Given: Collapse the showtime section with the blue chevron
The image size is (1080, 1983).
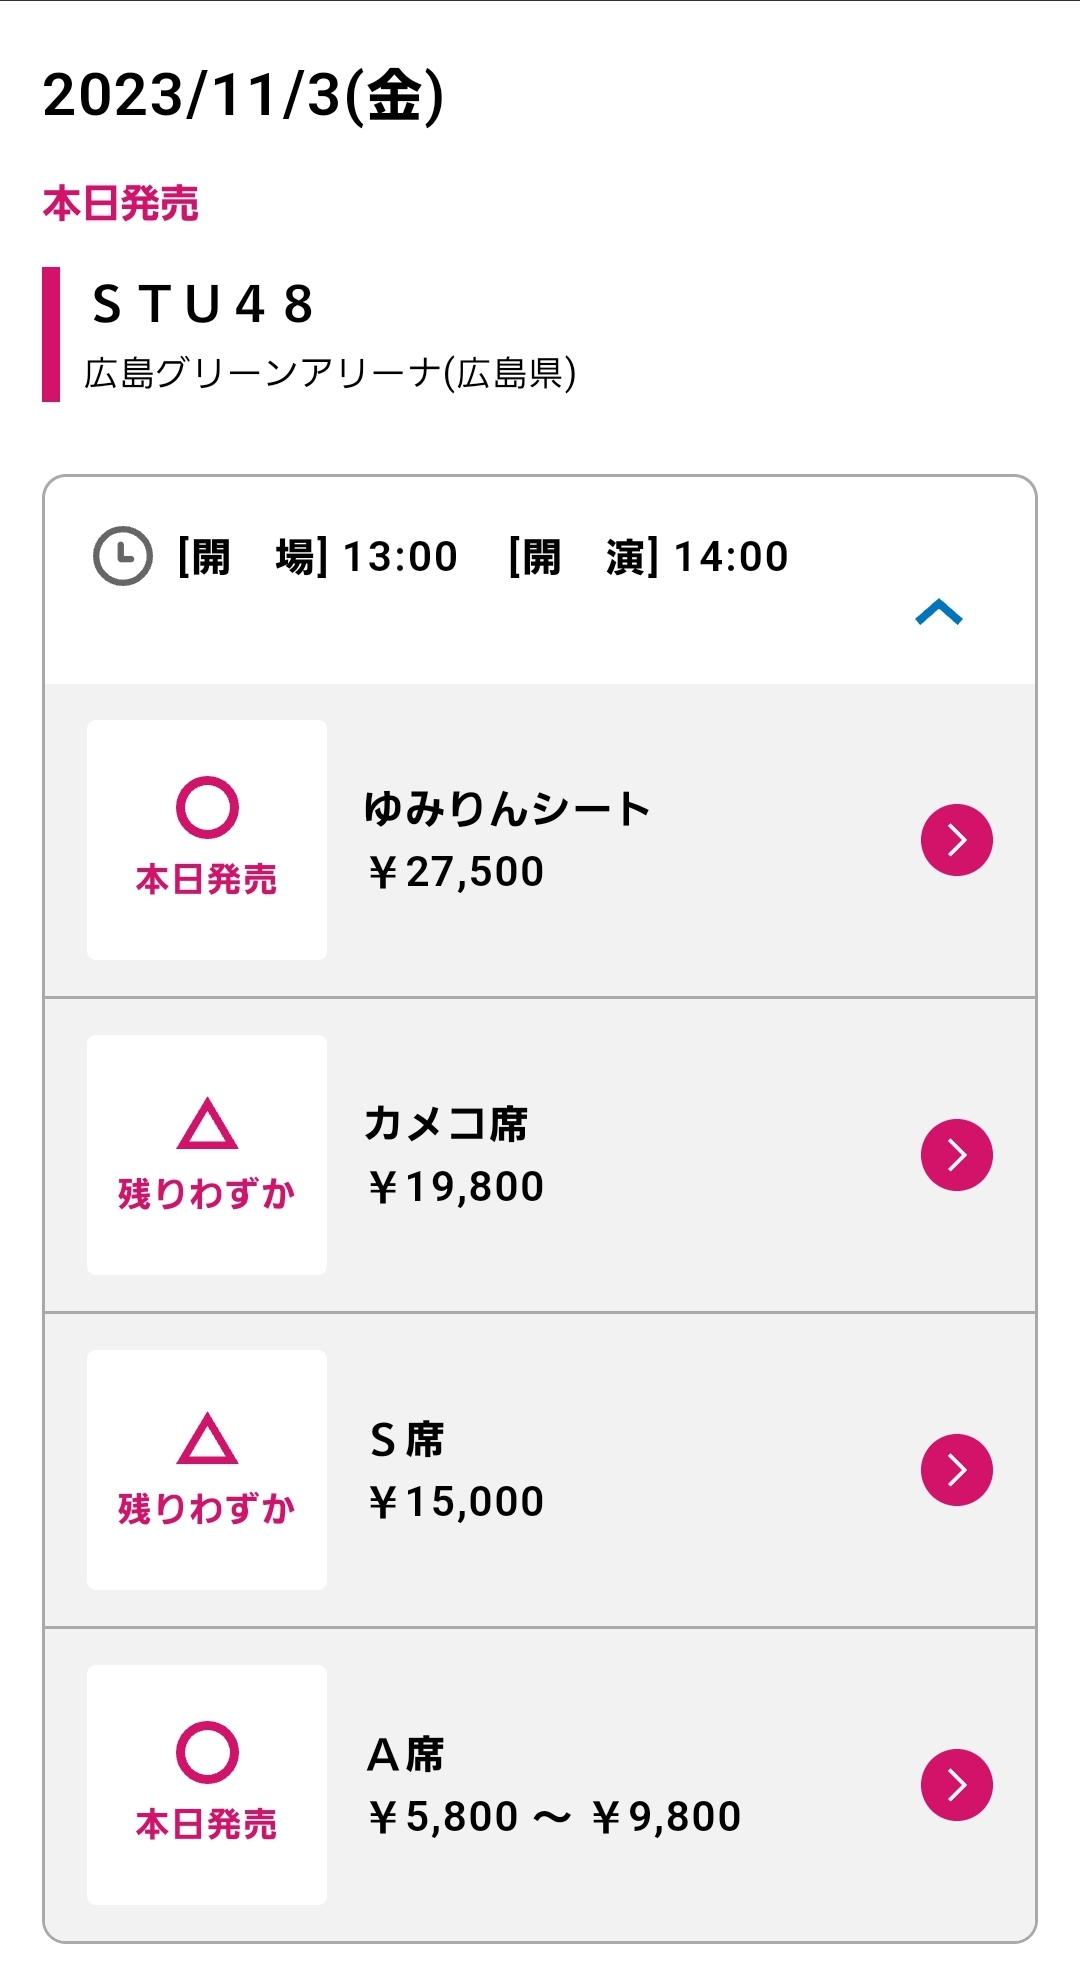Looking at the screenshot, I should (x=938, y=612).
